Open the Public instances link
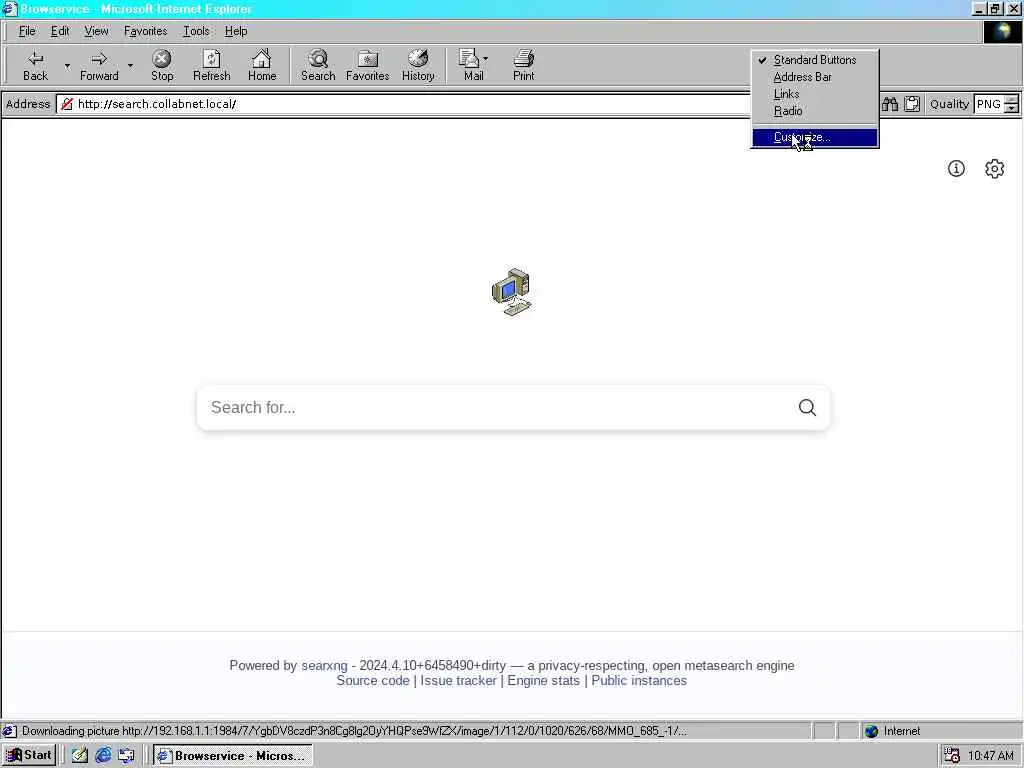The image size is (1024, 768). 639,680
